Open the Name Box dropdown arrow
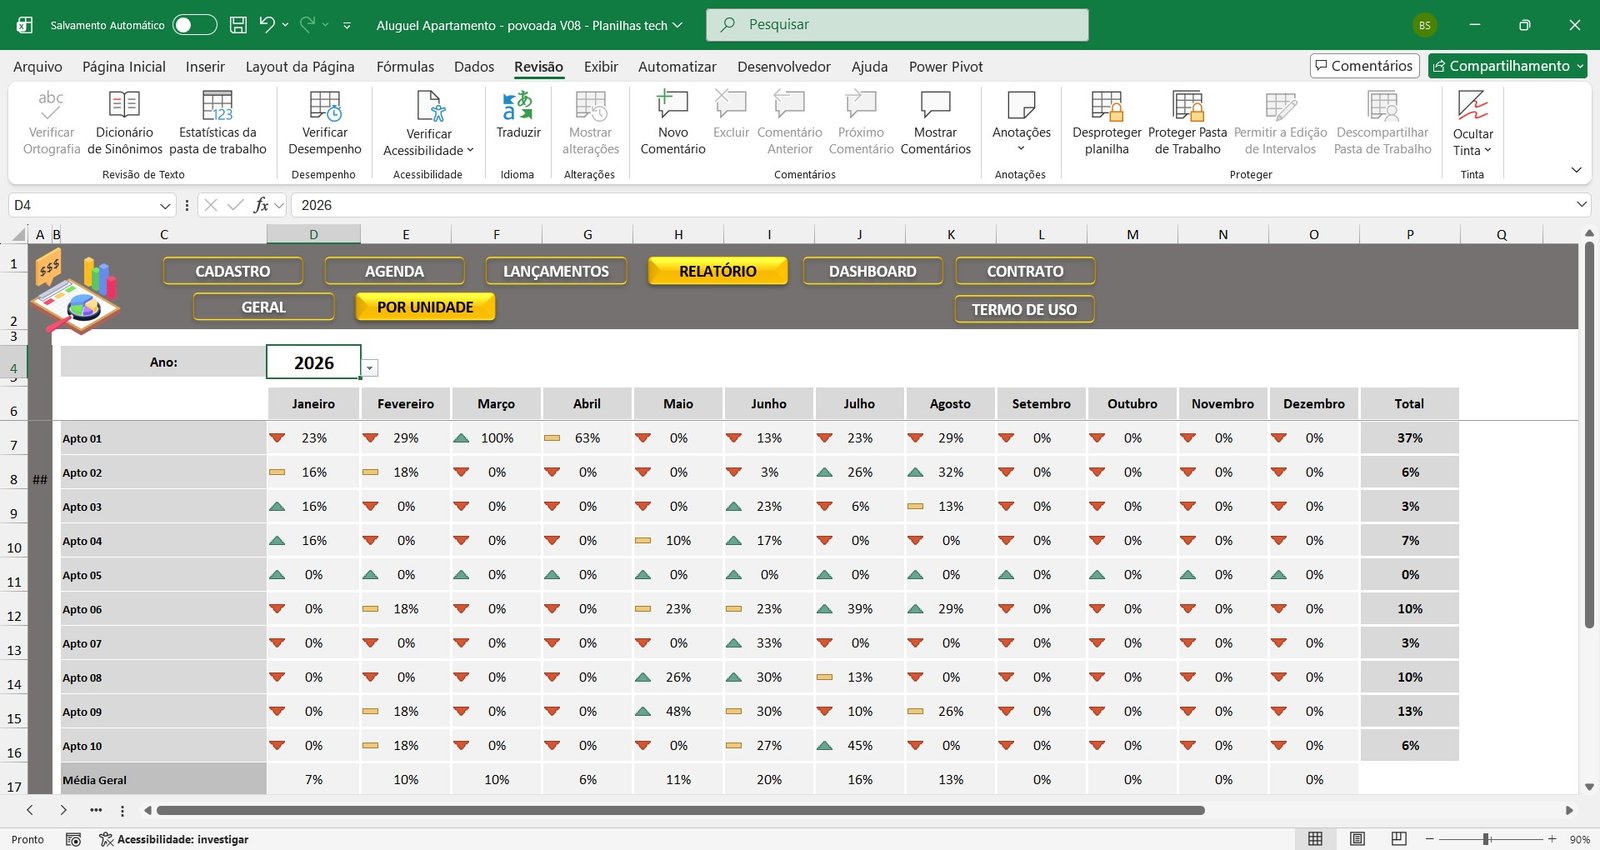Image resolution: width=1600 pixels, height=850 pixels. (165, 205)
